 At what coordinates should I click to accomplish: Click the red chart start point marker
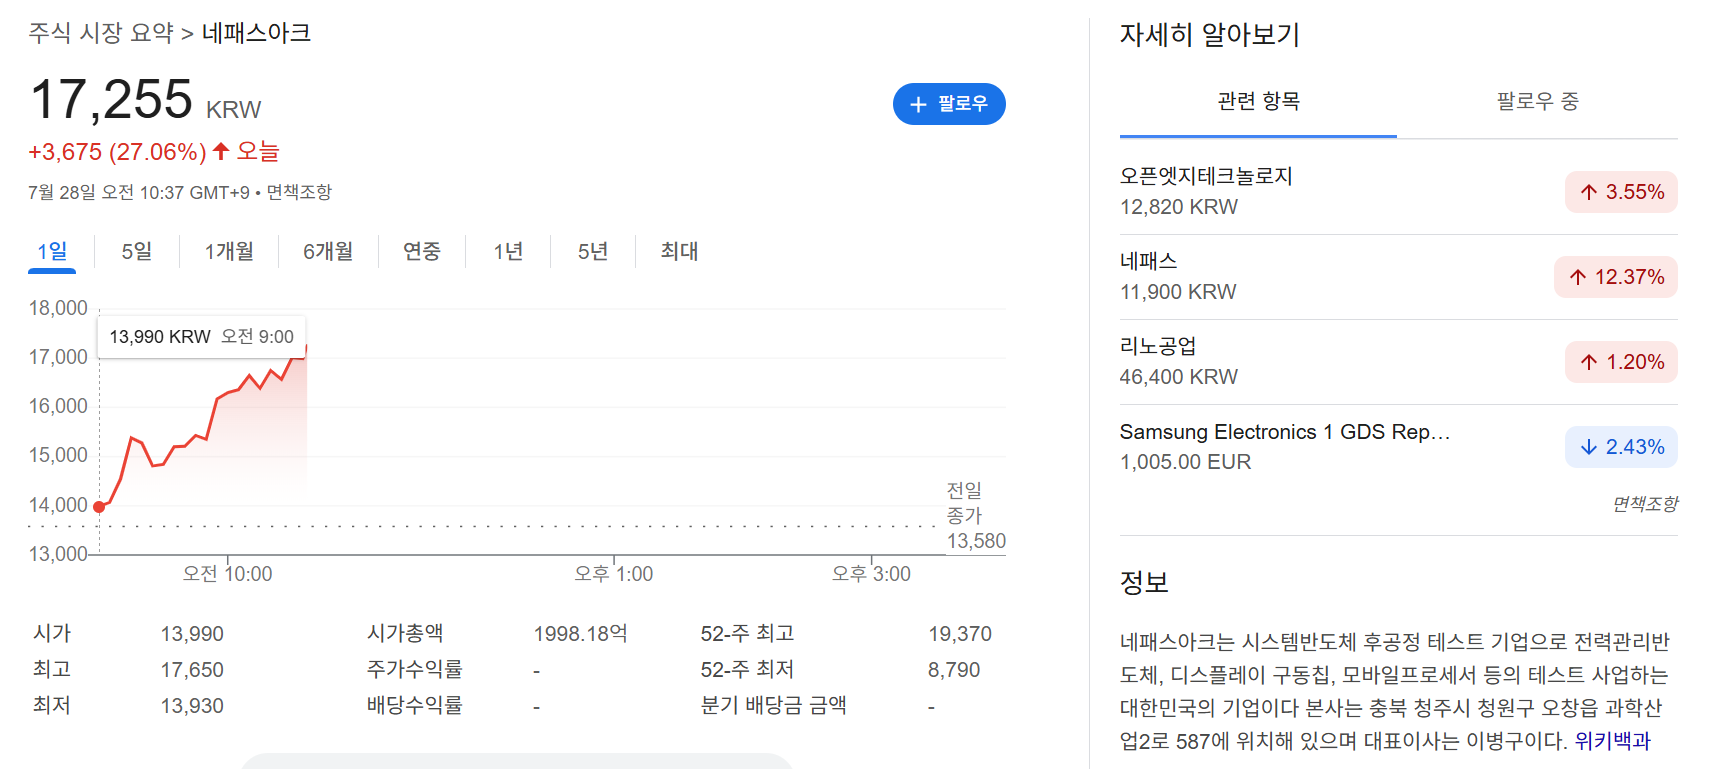(x=99, y=507)
